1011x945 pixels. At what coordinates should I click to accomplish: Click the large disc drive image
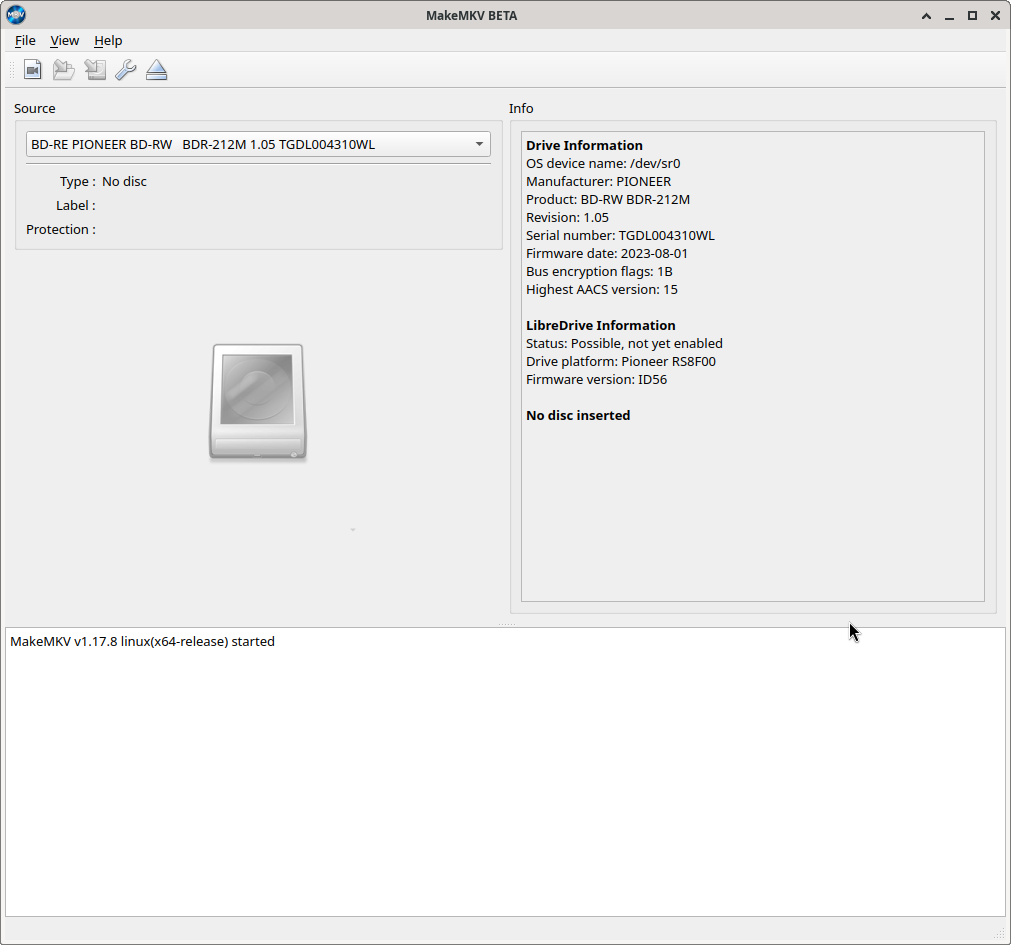coord(258,402)
